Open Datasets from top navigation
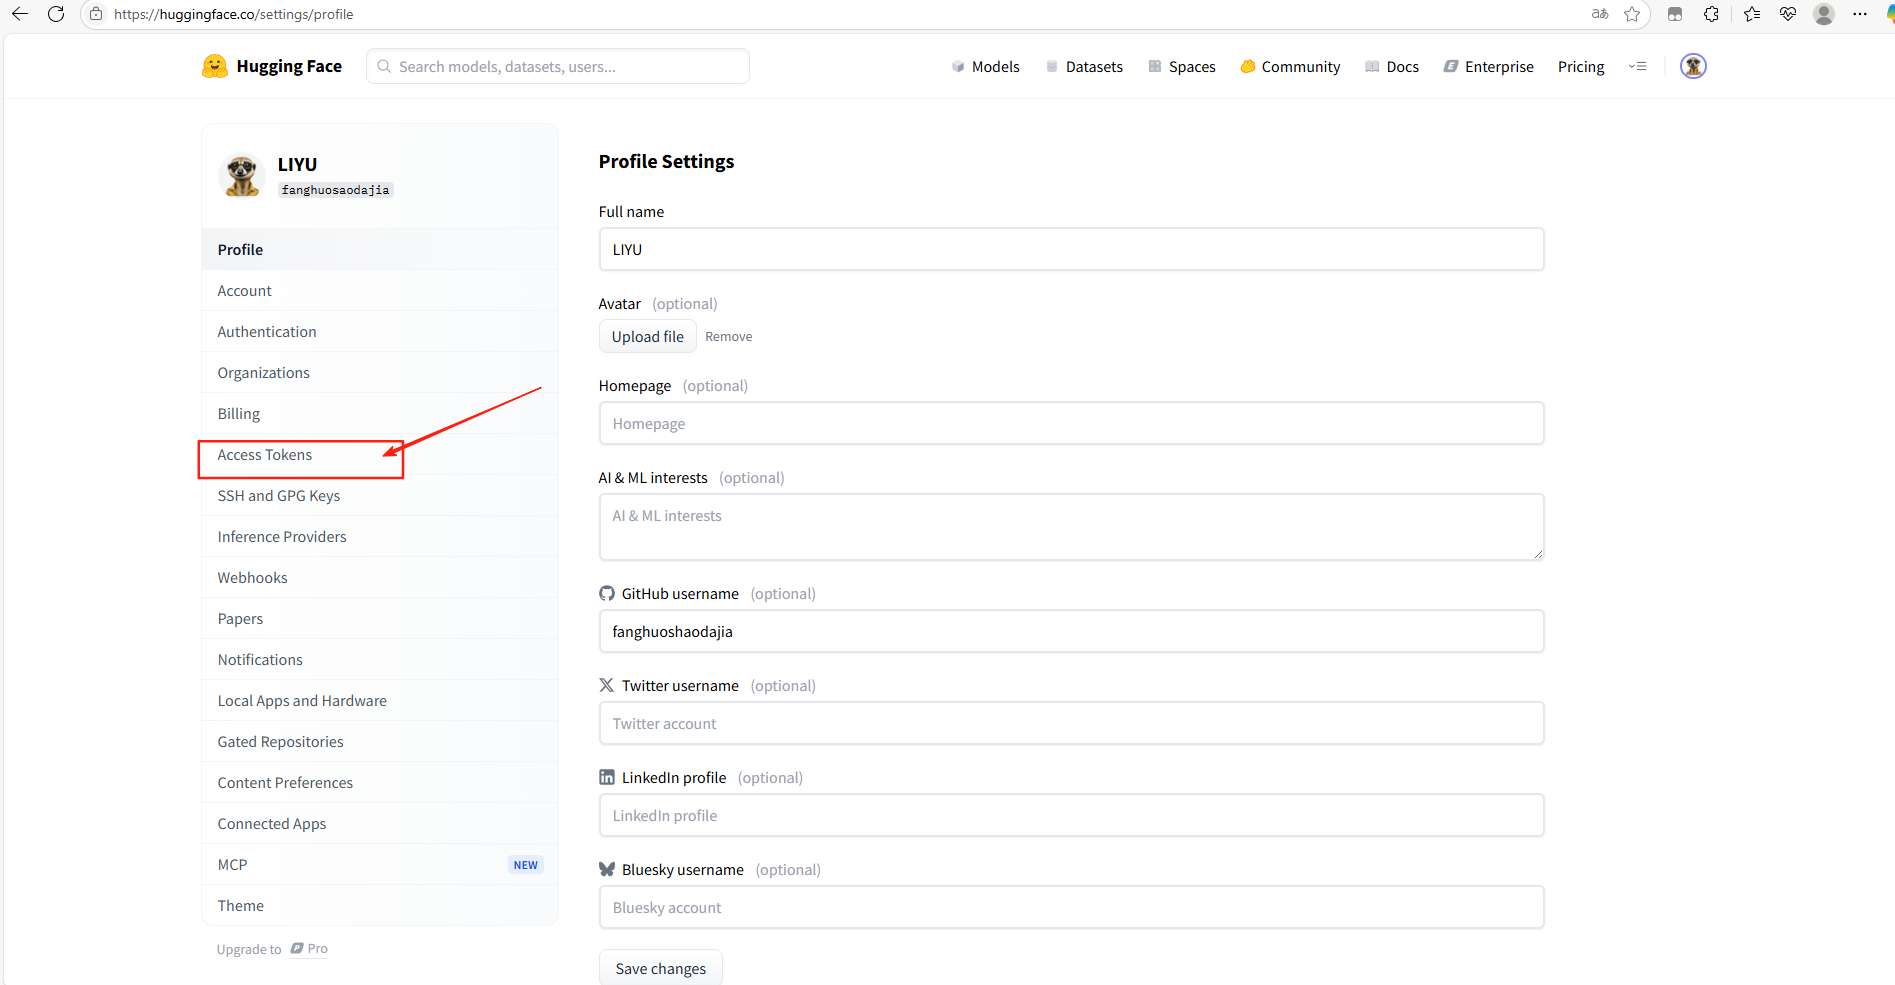The height and width of the screenshot is (985, 1895). 1084,66
